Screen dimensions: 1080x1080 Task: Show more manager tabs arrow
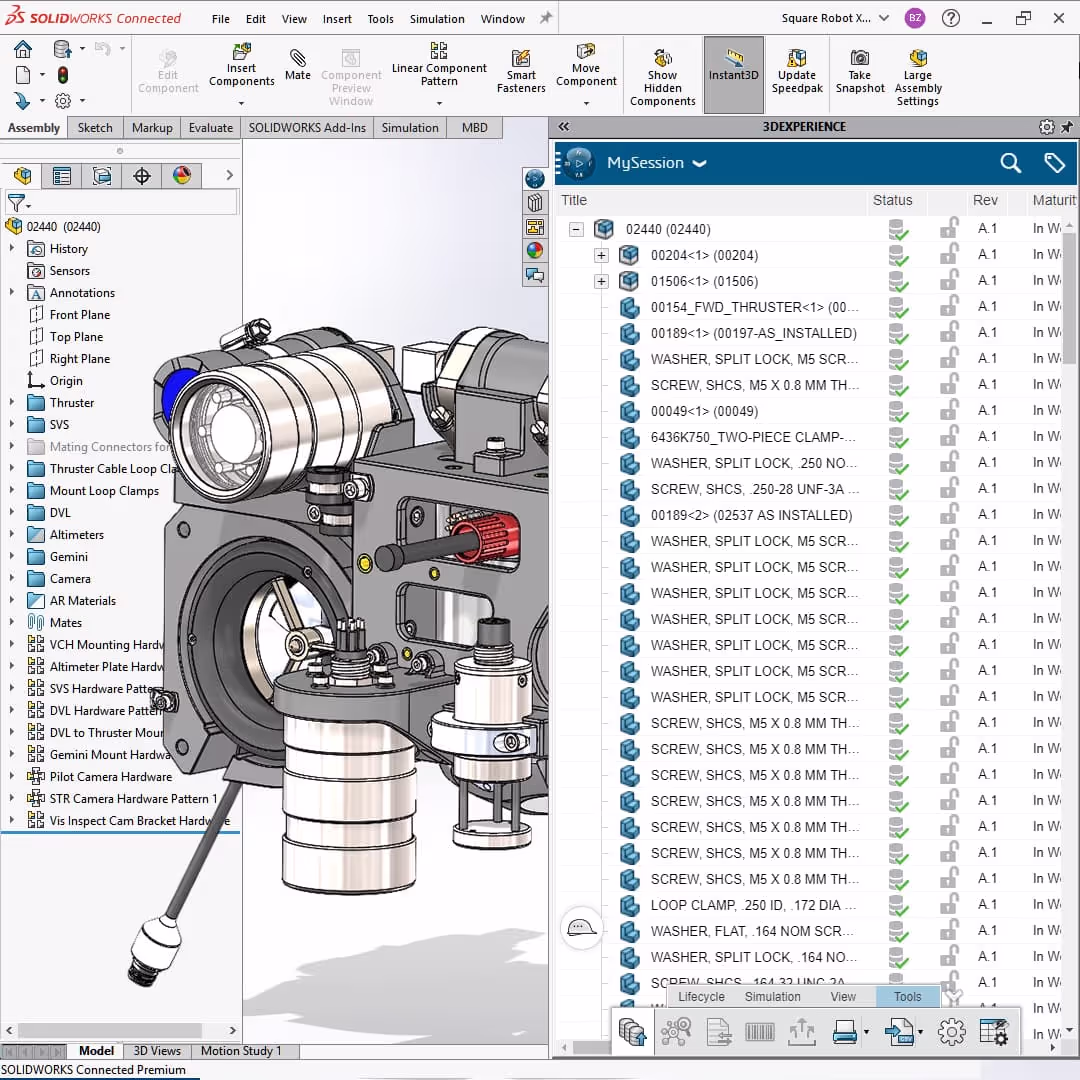point(229,176)
